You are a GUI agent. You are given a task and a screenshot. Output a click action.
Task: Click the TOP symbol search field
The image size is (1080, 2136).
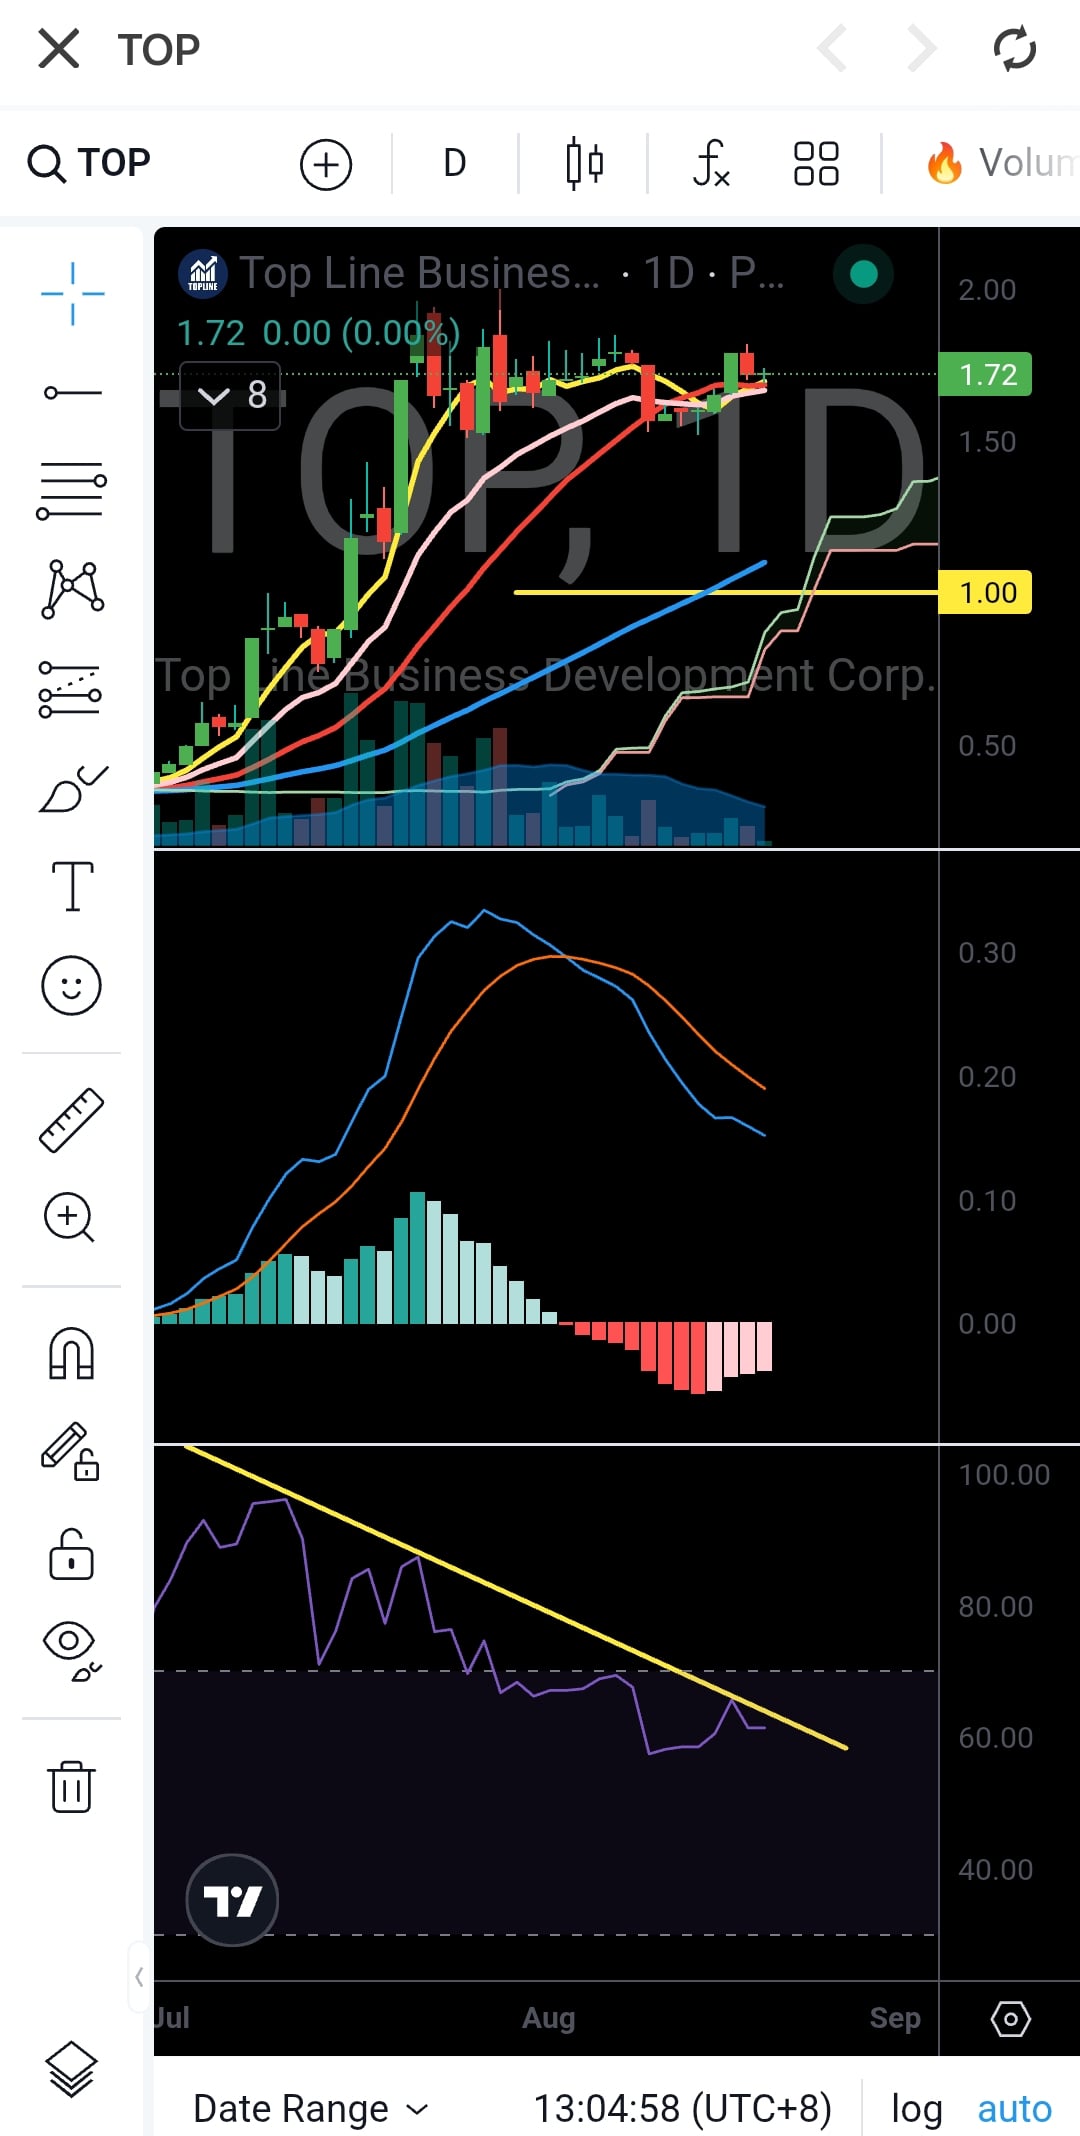pos(90,163)
